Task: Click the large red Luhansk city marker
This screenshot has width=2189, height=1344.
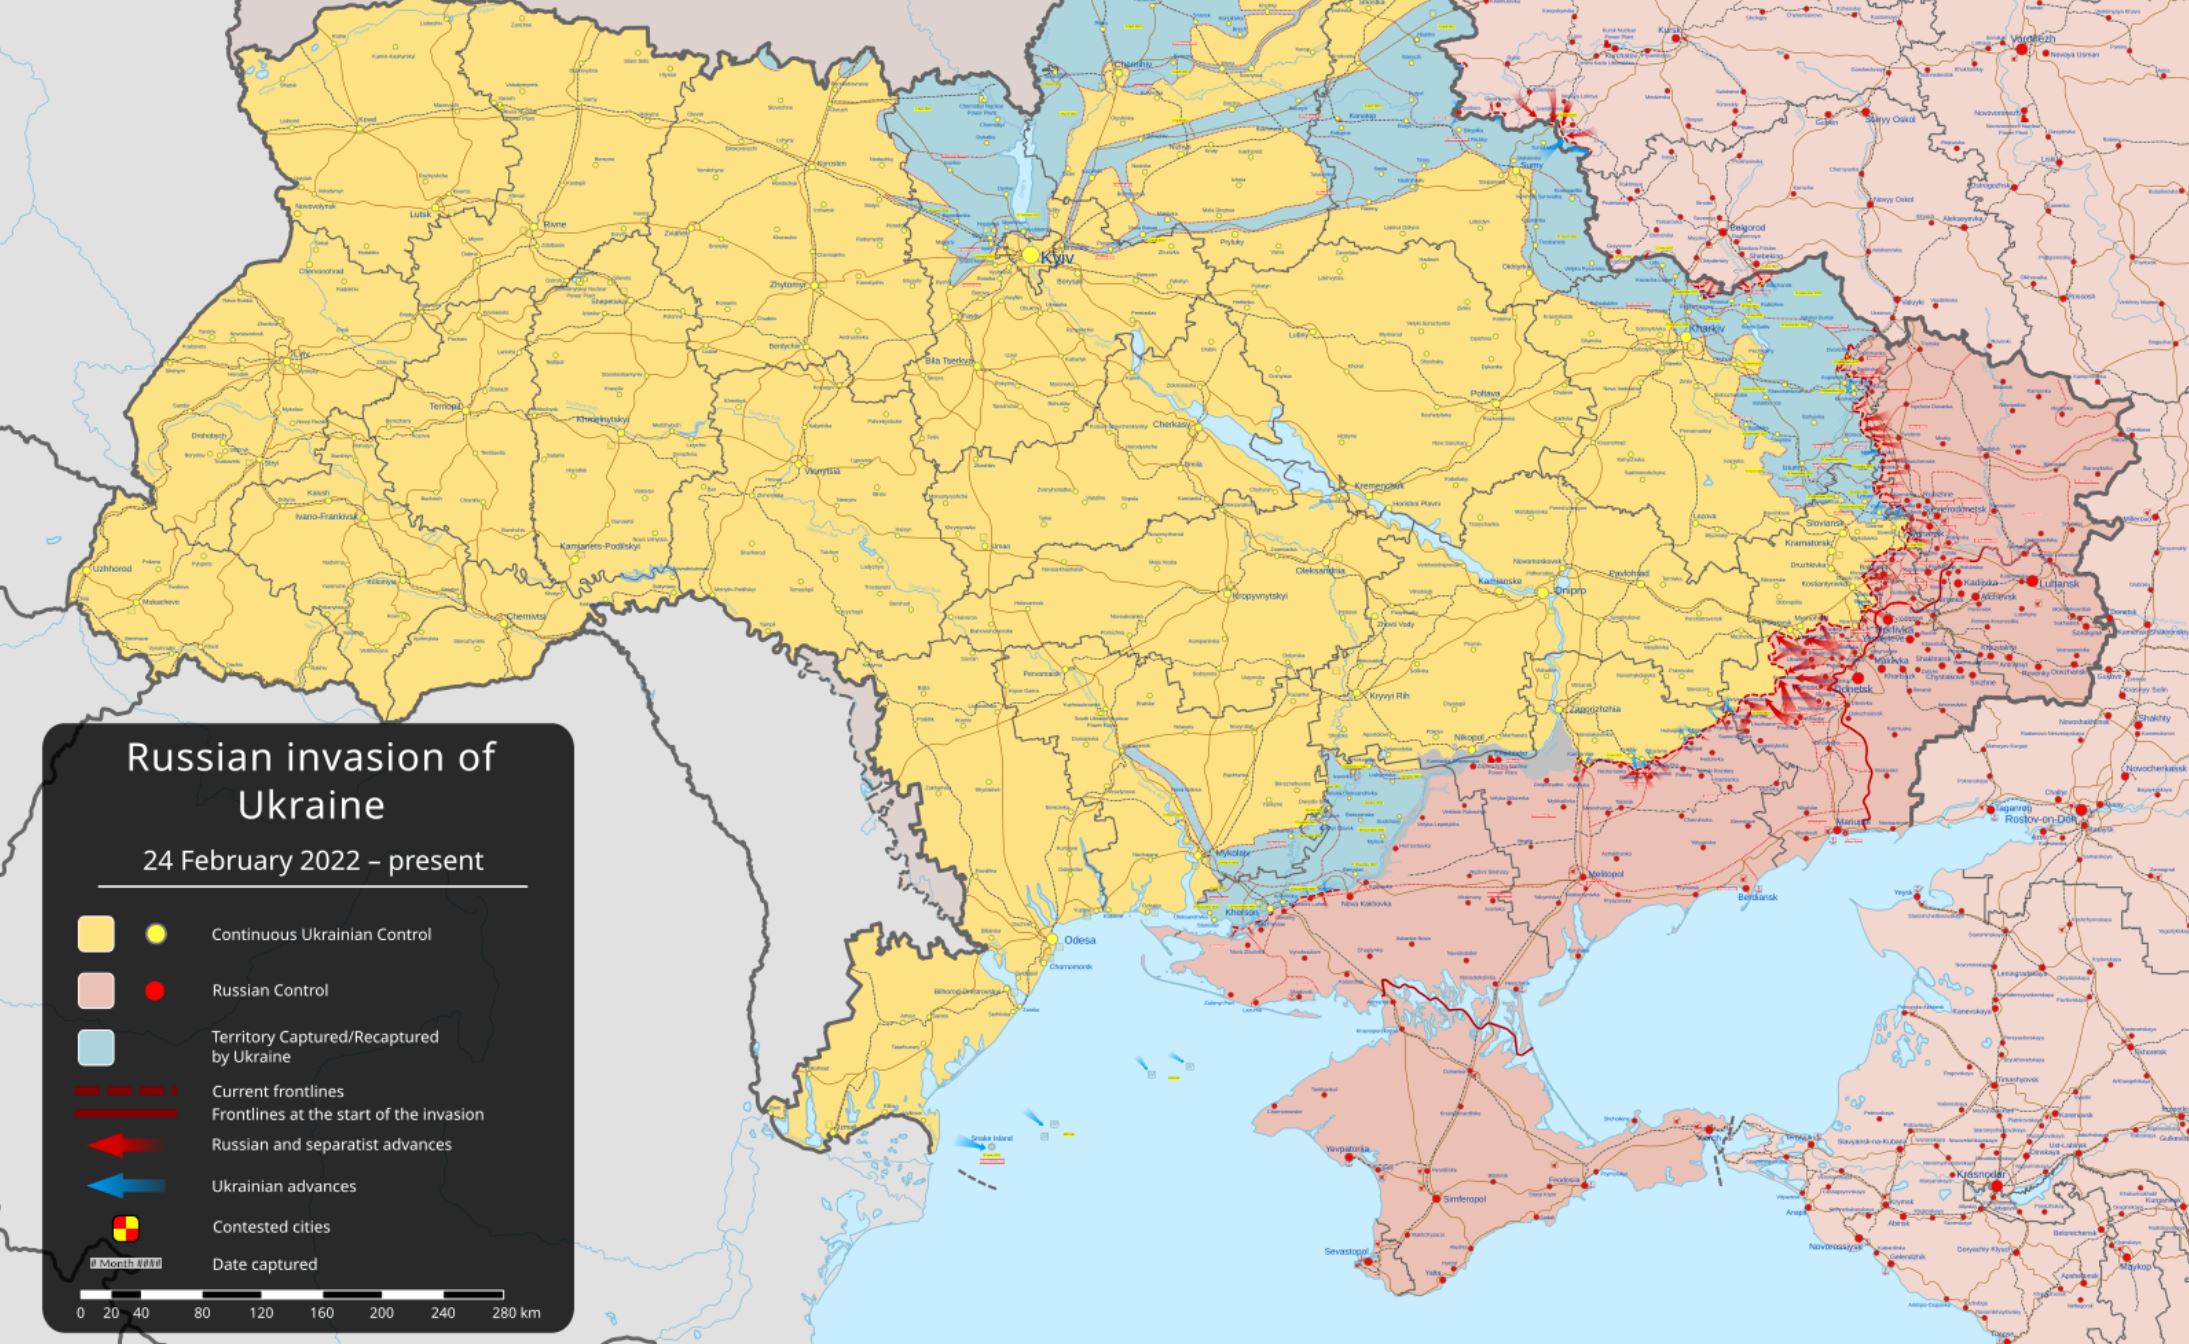Action: point(2032,582)
